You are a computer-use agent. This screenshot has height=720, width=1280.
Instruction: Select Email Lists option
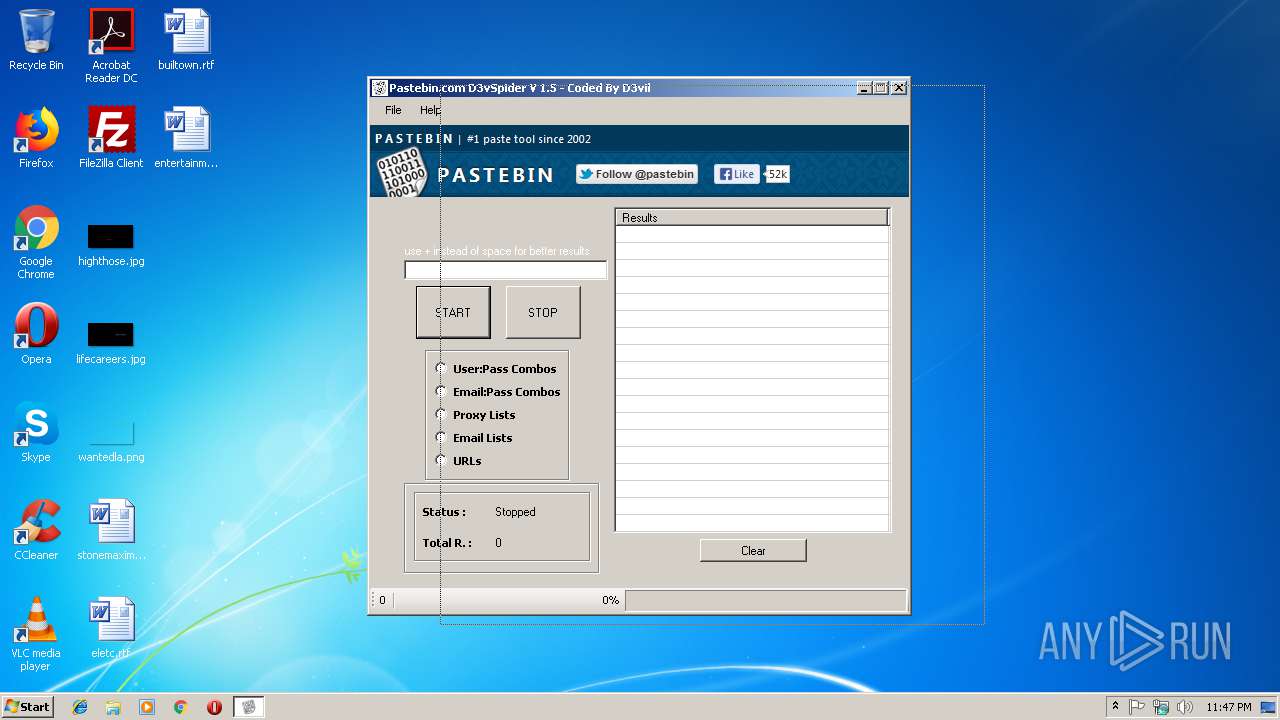[x=474, y=438]
